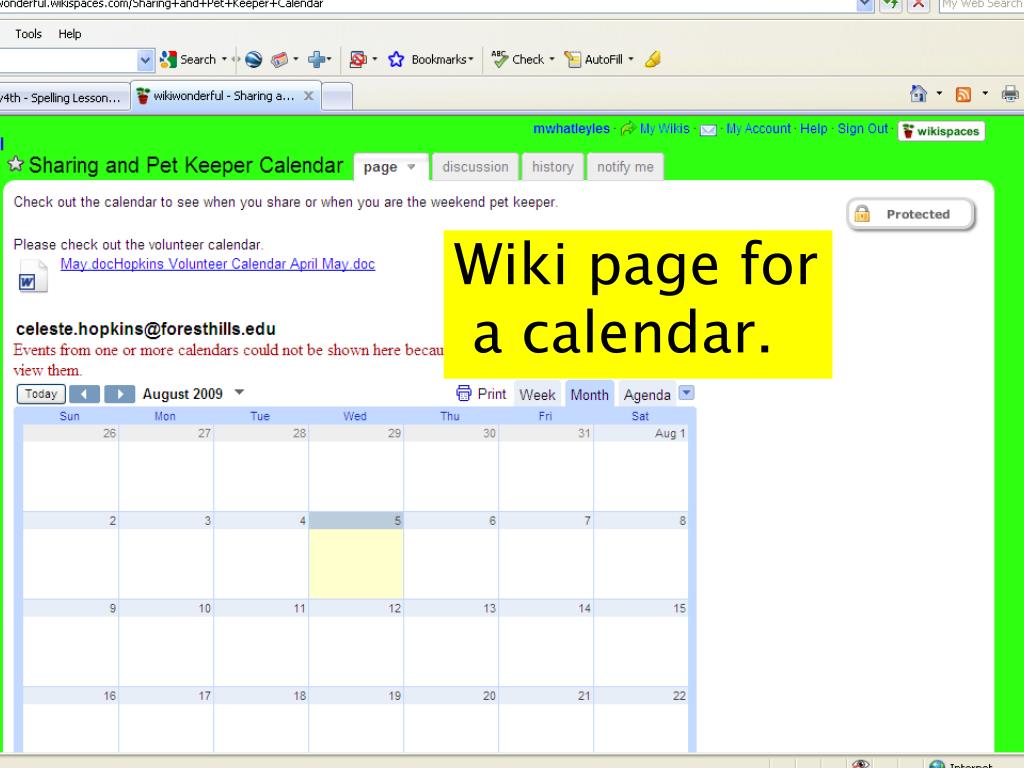This screenshot has width=1024, height=768.
Task: Open the Check button dropdown arrow
Action: pos(552,59)
